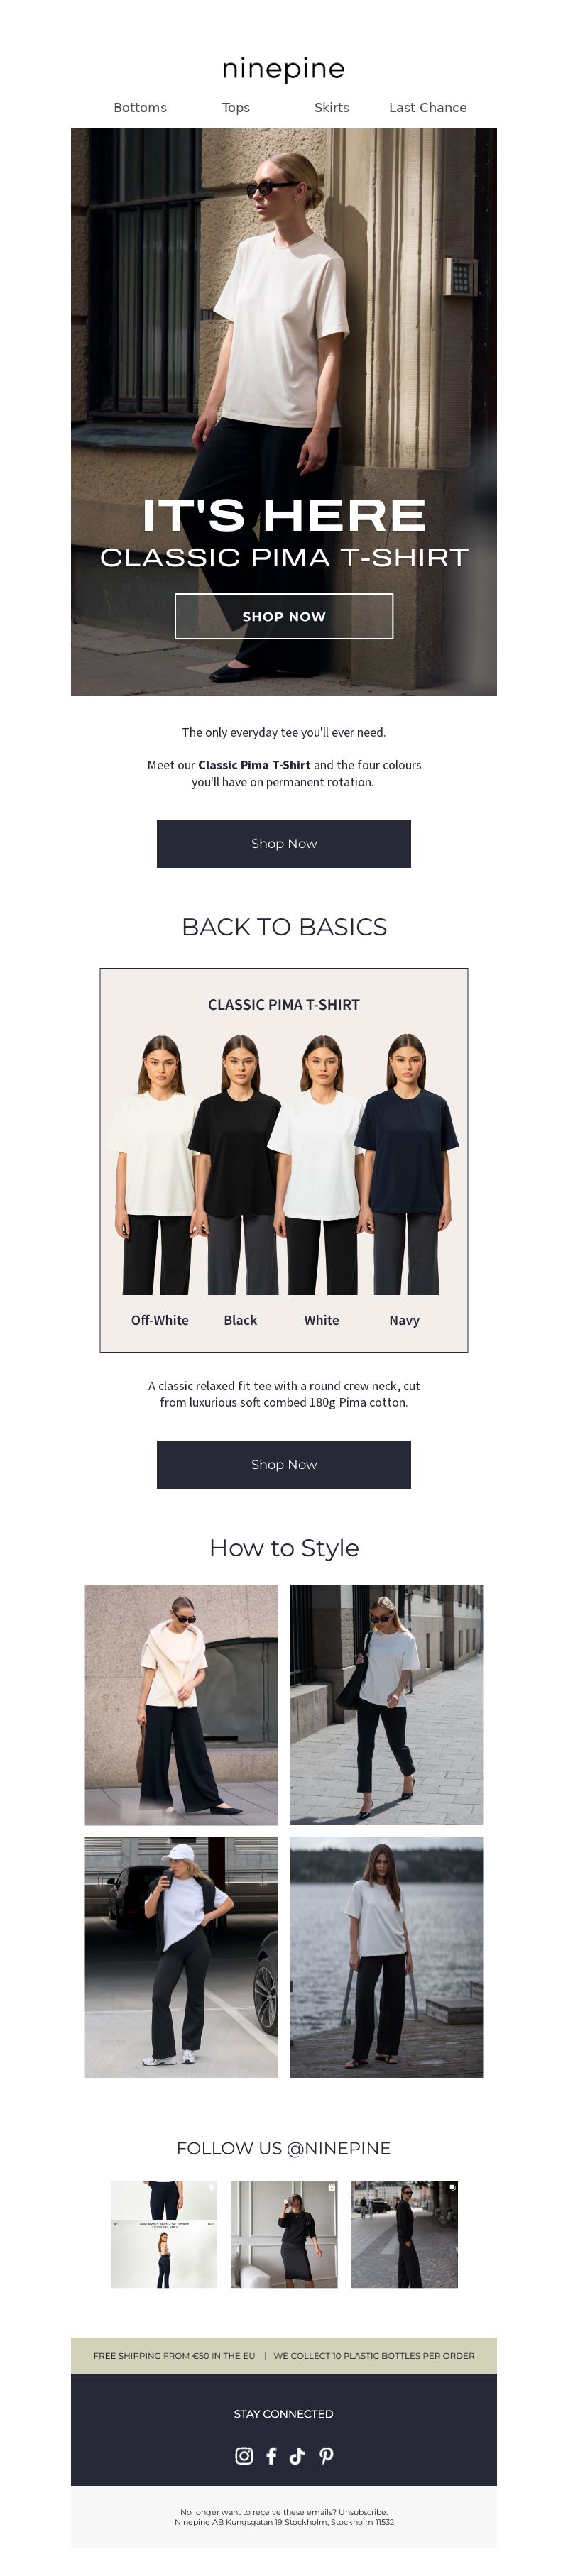This screenshot has width=568, height=2576.
Task: Go to Skirts category
Action: point(332,107)
